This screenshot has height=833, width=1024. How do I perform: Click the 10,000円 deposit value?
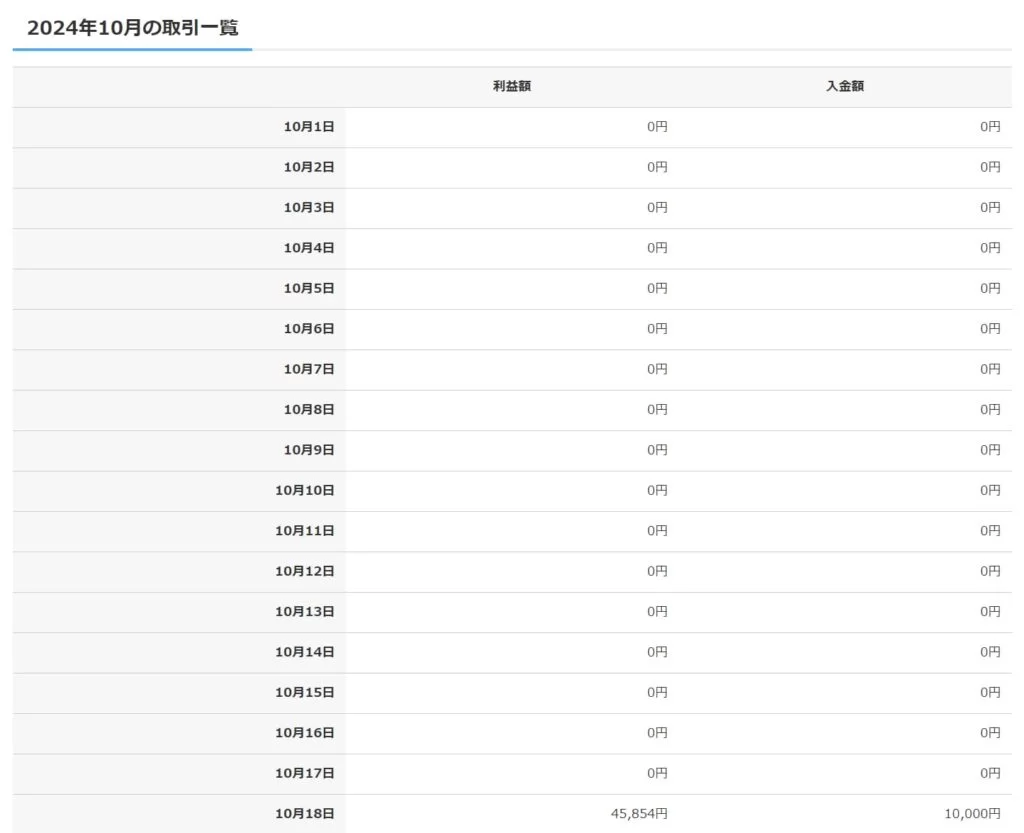[x=972, y=813]
